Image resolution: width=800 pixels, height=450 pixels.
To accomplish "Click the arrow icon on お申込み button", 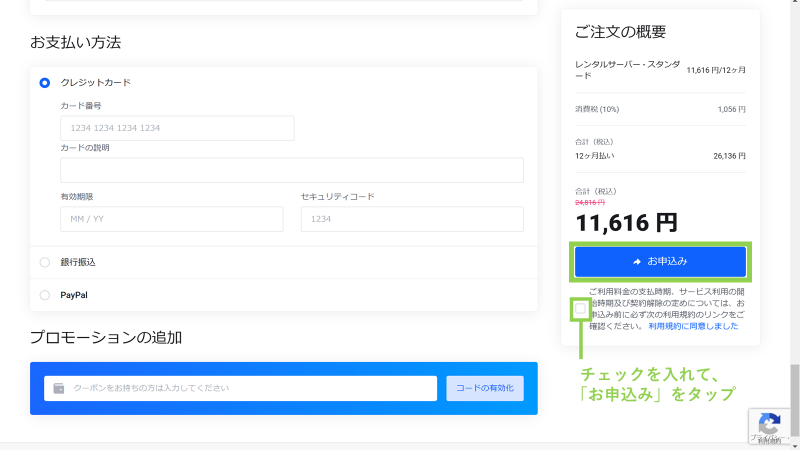I will [637, 262].
